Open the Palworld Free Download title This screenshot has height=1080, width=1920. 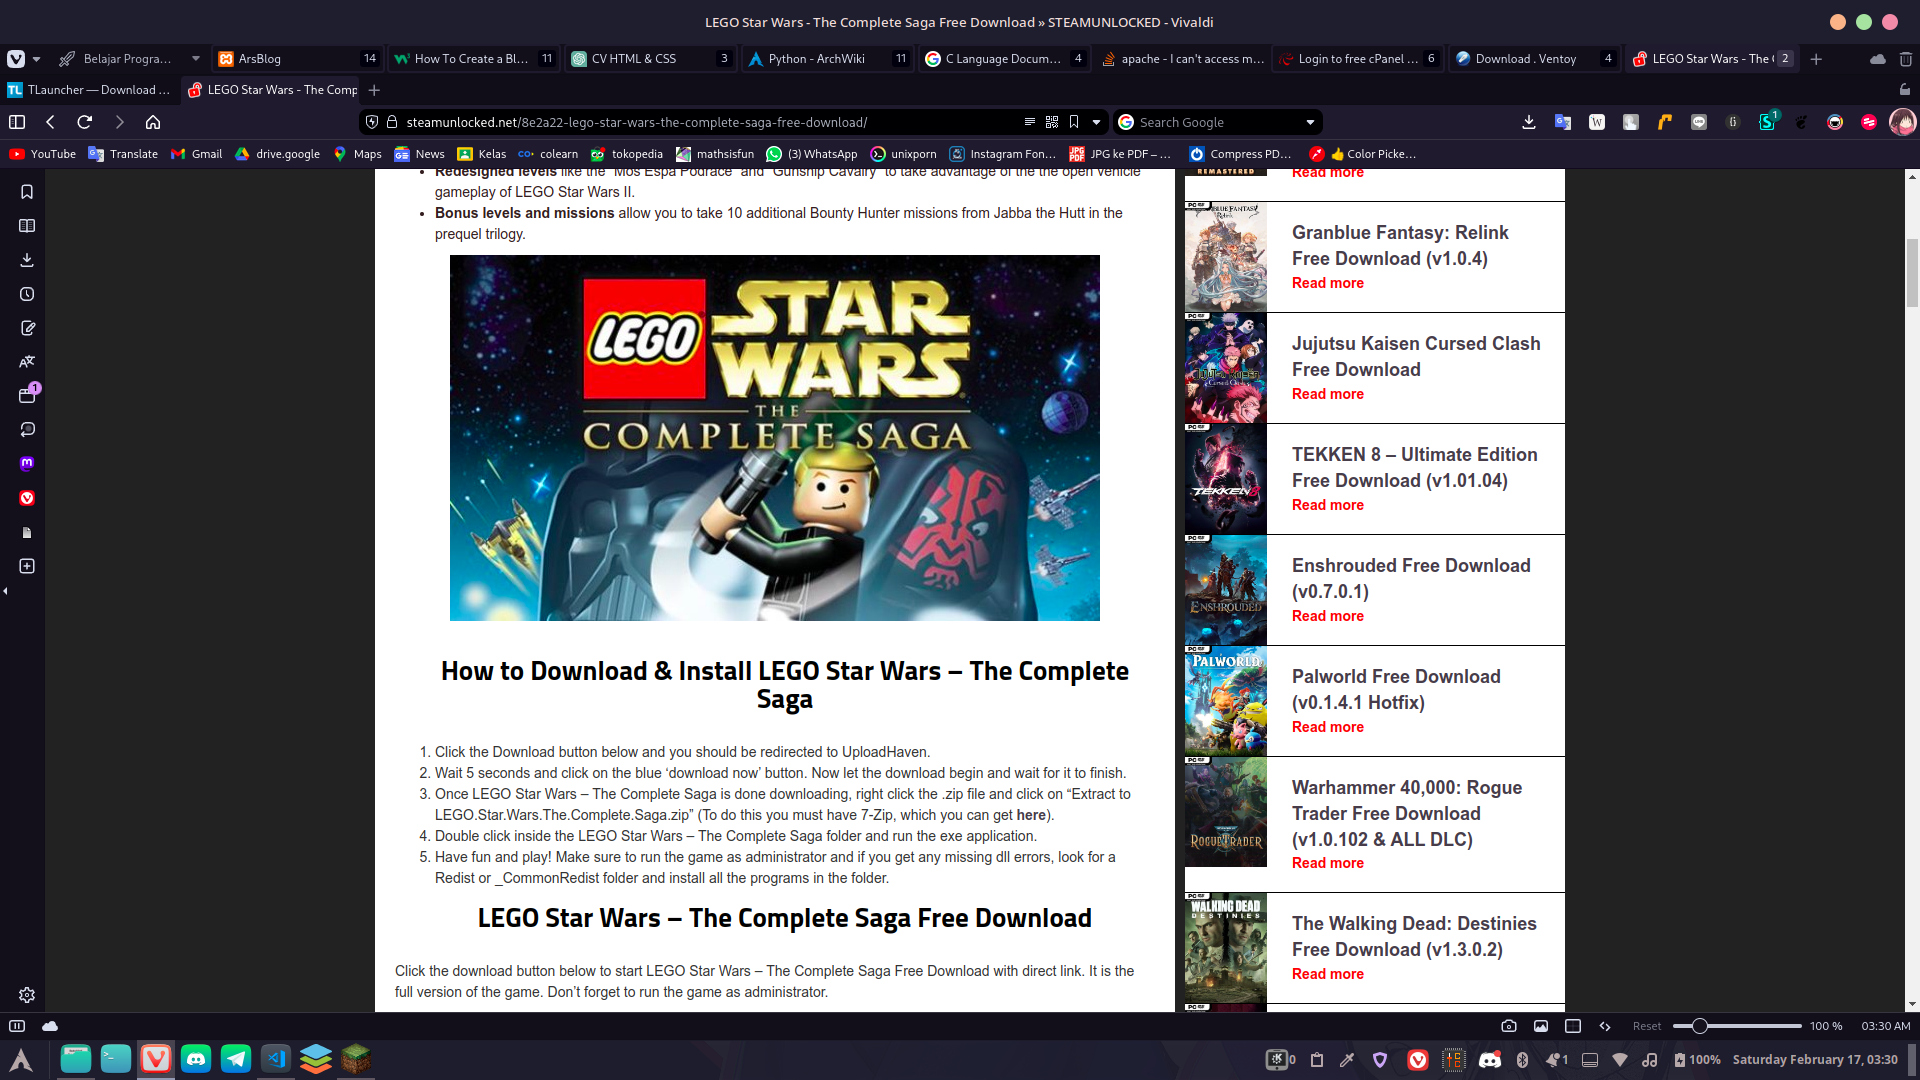(x=1396, y=689)
